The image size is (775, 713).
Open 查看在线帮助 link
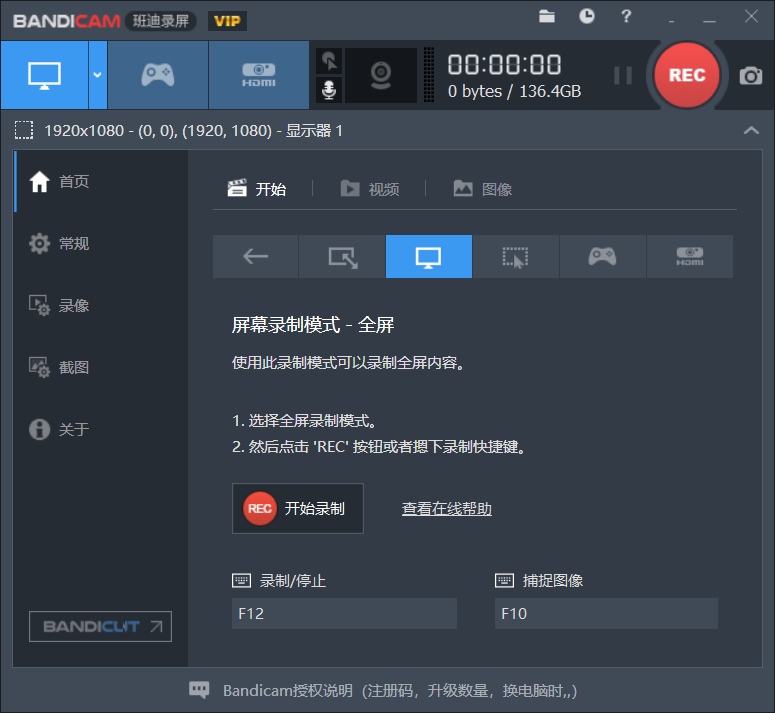pyautogui.click(x=447, y=508)
